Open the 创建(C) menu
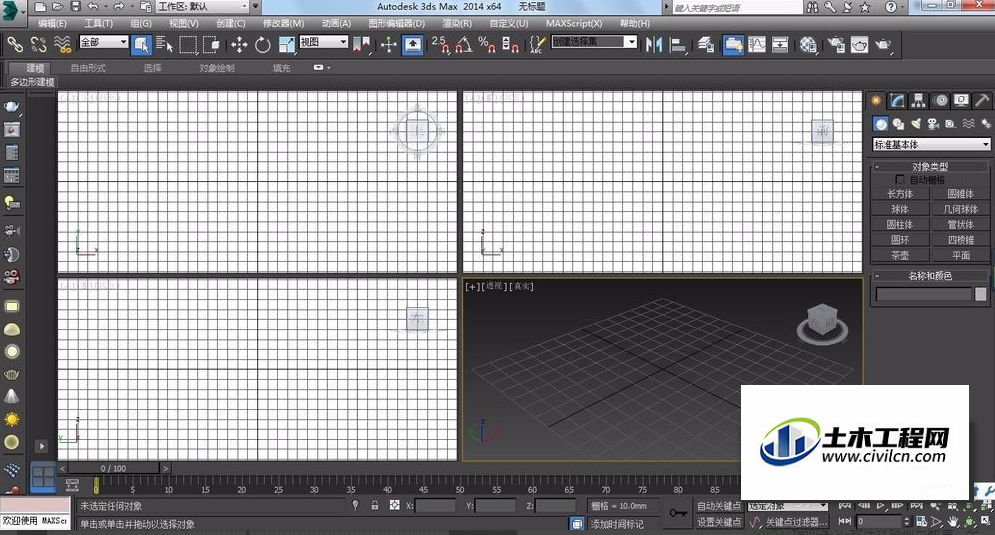The image size is (995, 535). (x=230, y=23)
